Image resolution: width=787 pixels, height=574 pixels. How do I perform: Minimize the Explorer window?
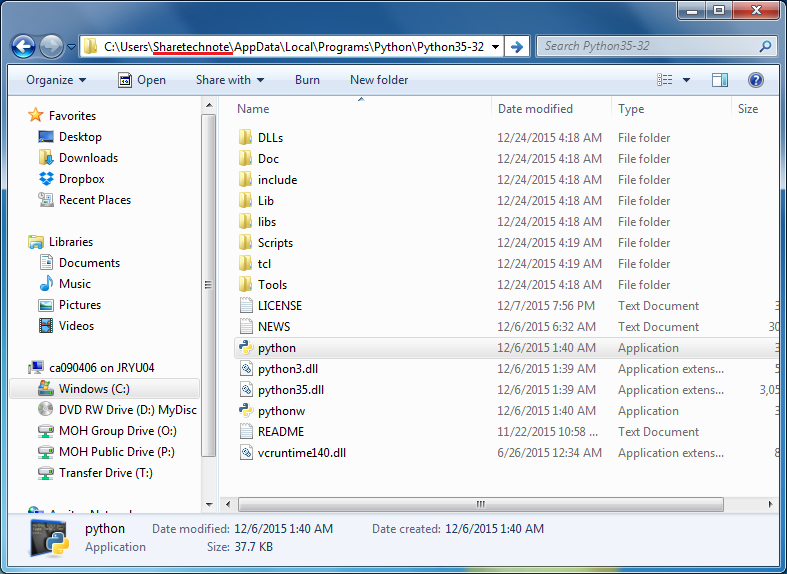point(692,10)
